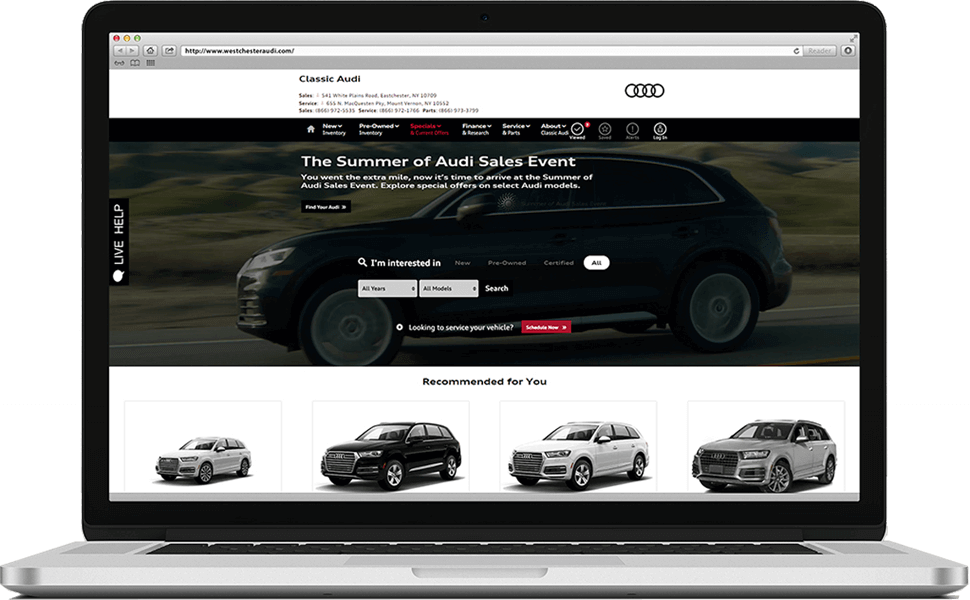970x600 pixels.
Task: Click the Log In account icon
Action: click(x=659, y=128)
